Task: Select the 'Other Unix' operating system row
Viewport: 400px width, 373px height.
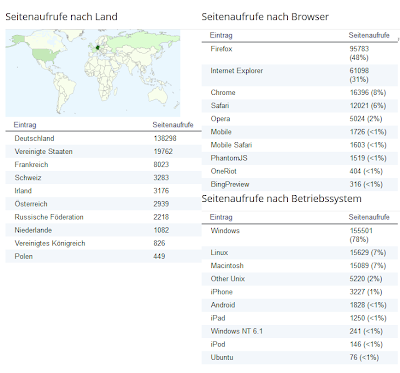Action: click(x=300, y=279)
